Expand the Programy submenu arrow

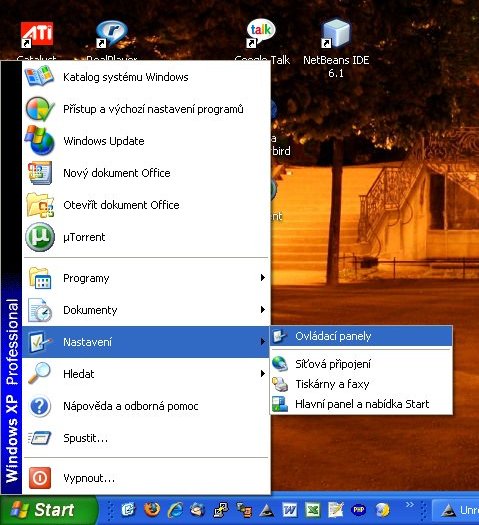(x=263, y=278)
